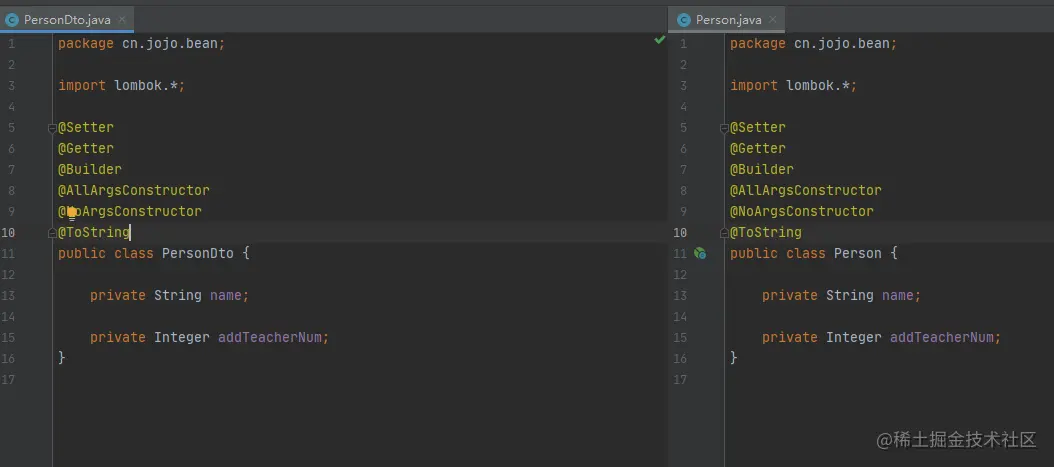The width and height of the screenshot is (1054, 467).
Task: Click Integer type in PersonDto.java line 15
Action: point(181,337)
